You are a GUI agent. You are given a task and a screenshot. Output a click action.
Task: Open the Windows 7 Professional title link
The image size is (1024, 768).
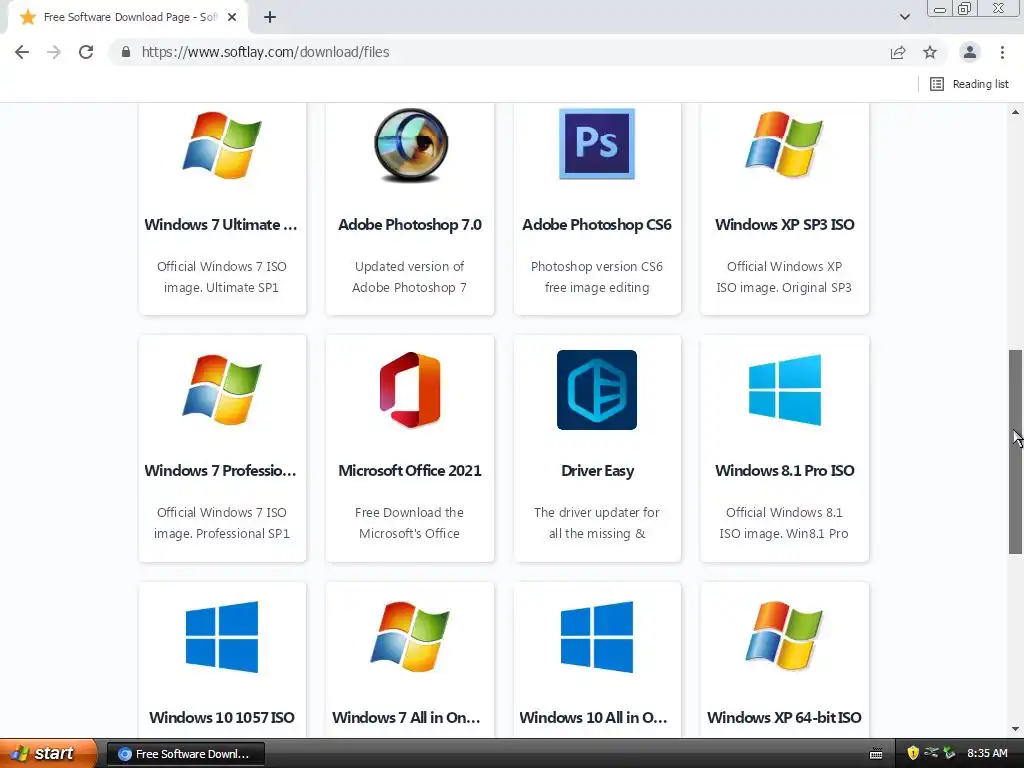[x=221, y=471]
